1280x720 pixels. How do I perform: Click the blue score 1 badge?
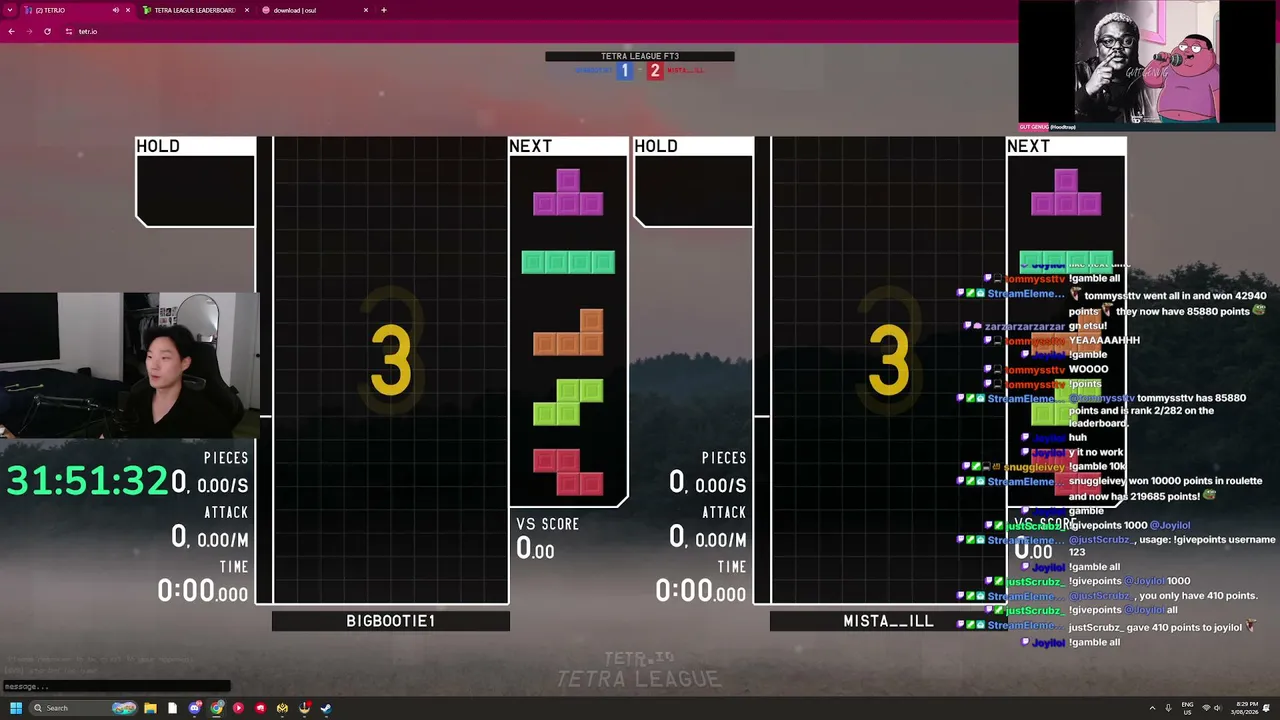[625, 70]
